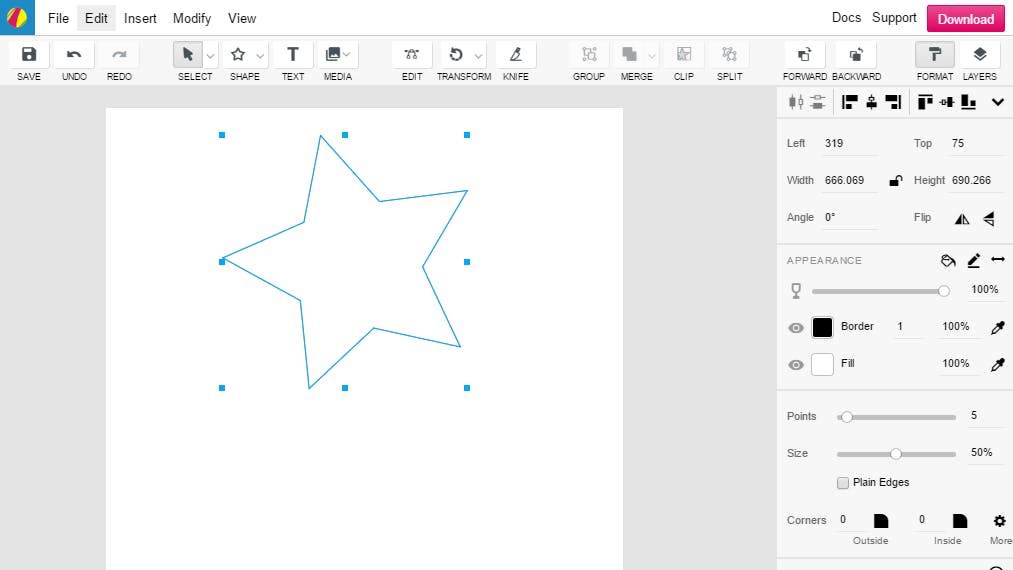Click the Clip icon

684,55
